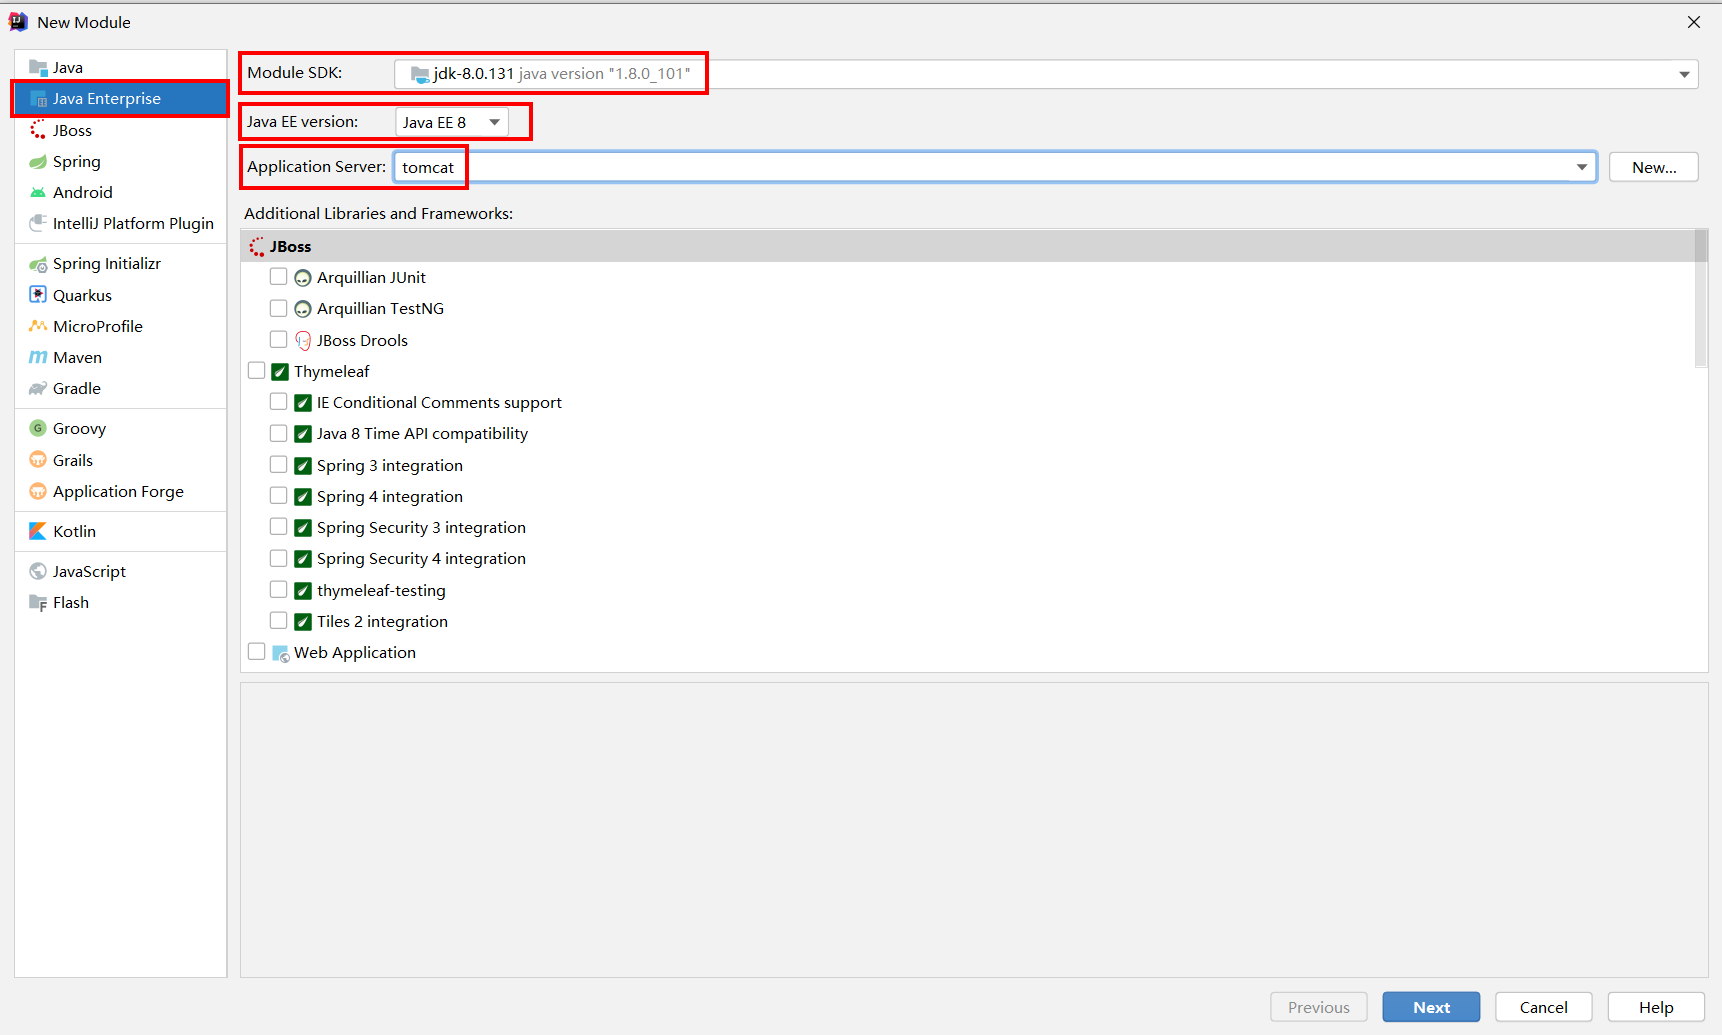Image resolution: width=1722 pixels, height=1035 pixels.
Task: Click the Arquillian JUnit framework icon
Action: tap(303, 278)
